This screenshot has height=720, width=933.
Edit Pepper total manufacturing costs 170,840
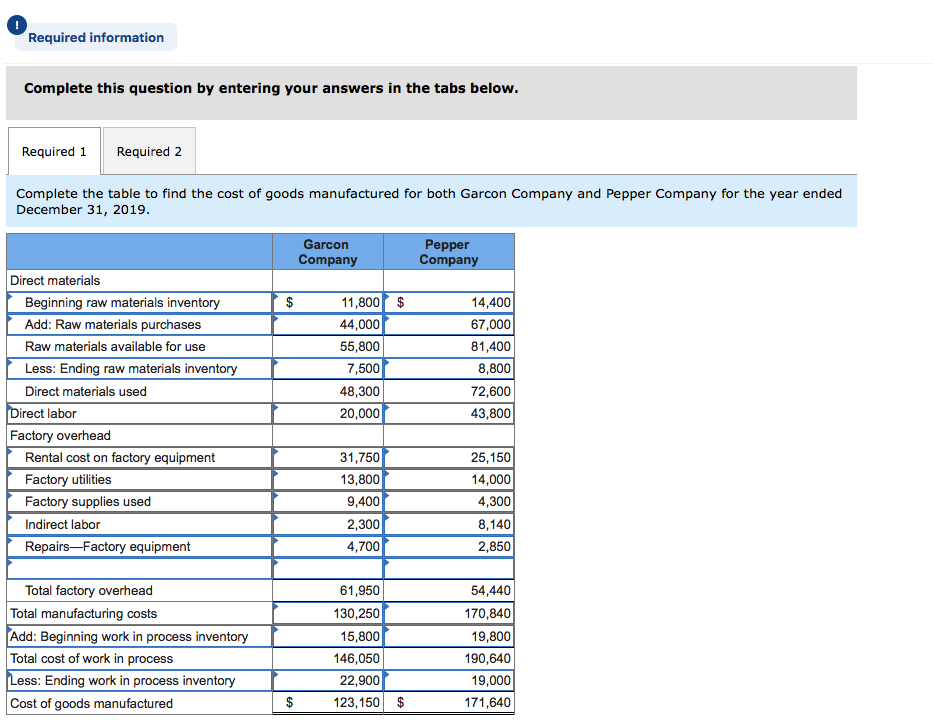click(x=449, y=613)
